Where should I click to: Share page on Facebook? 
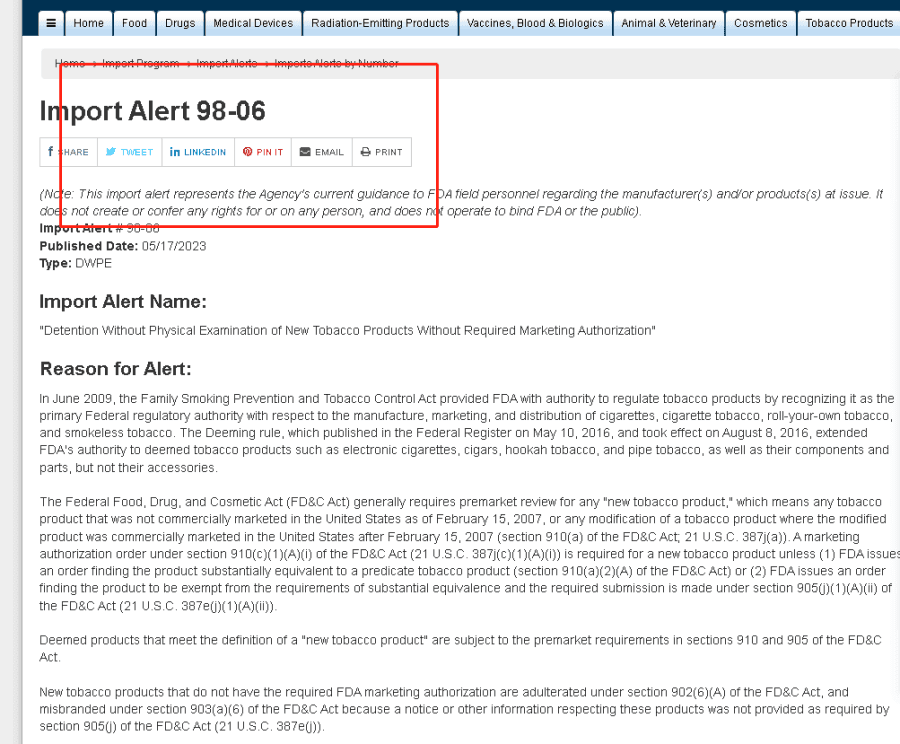[69, 152]
